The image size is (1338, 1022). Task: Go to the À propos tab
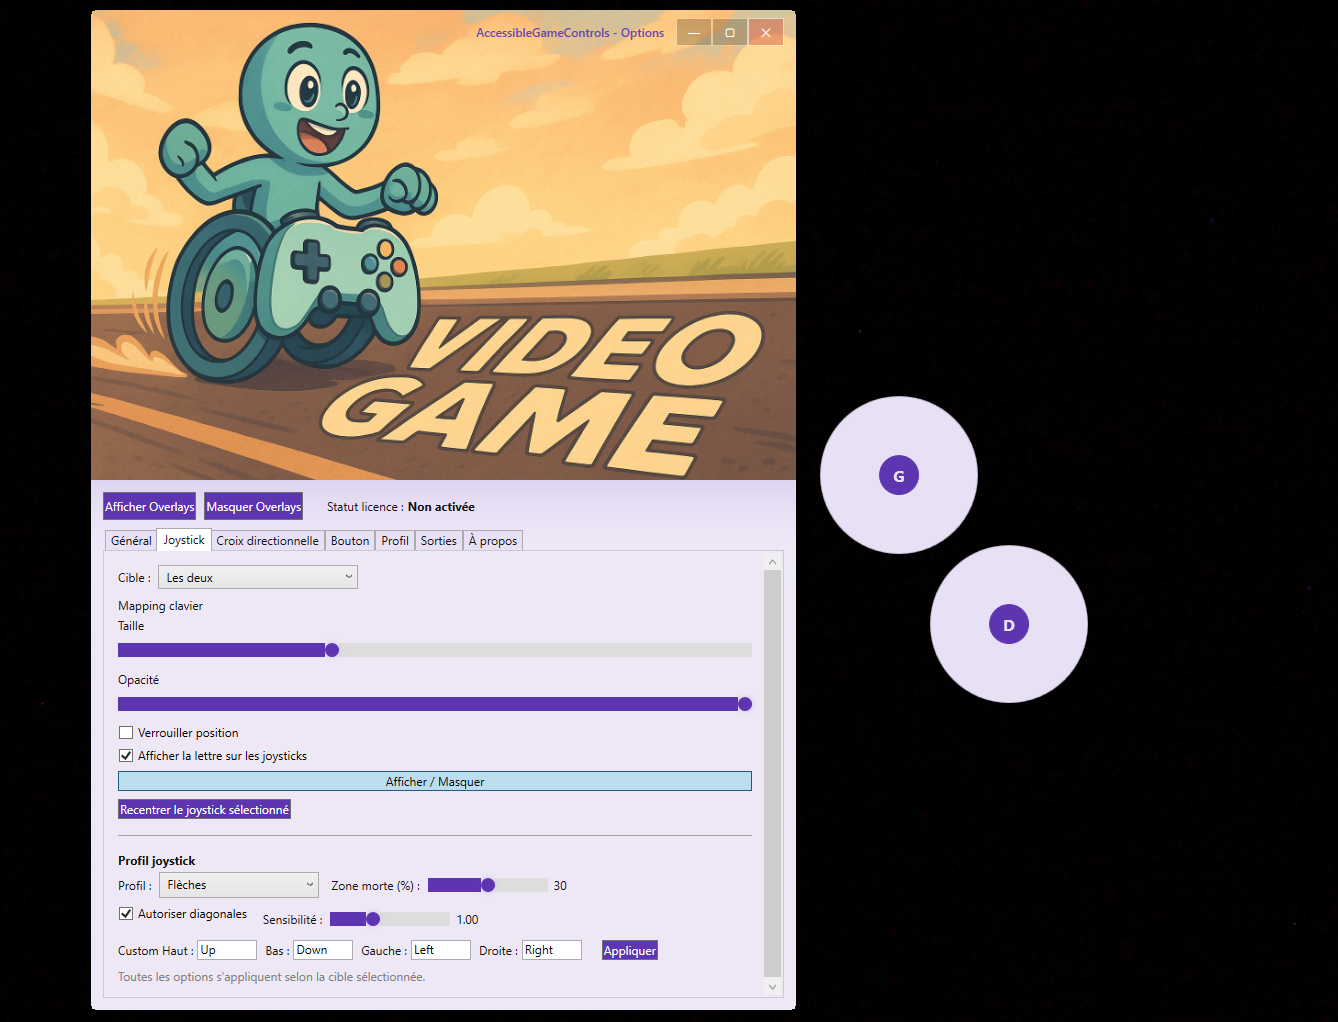[x=493, y=541]
